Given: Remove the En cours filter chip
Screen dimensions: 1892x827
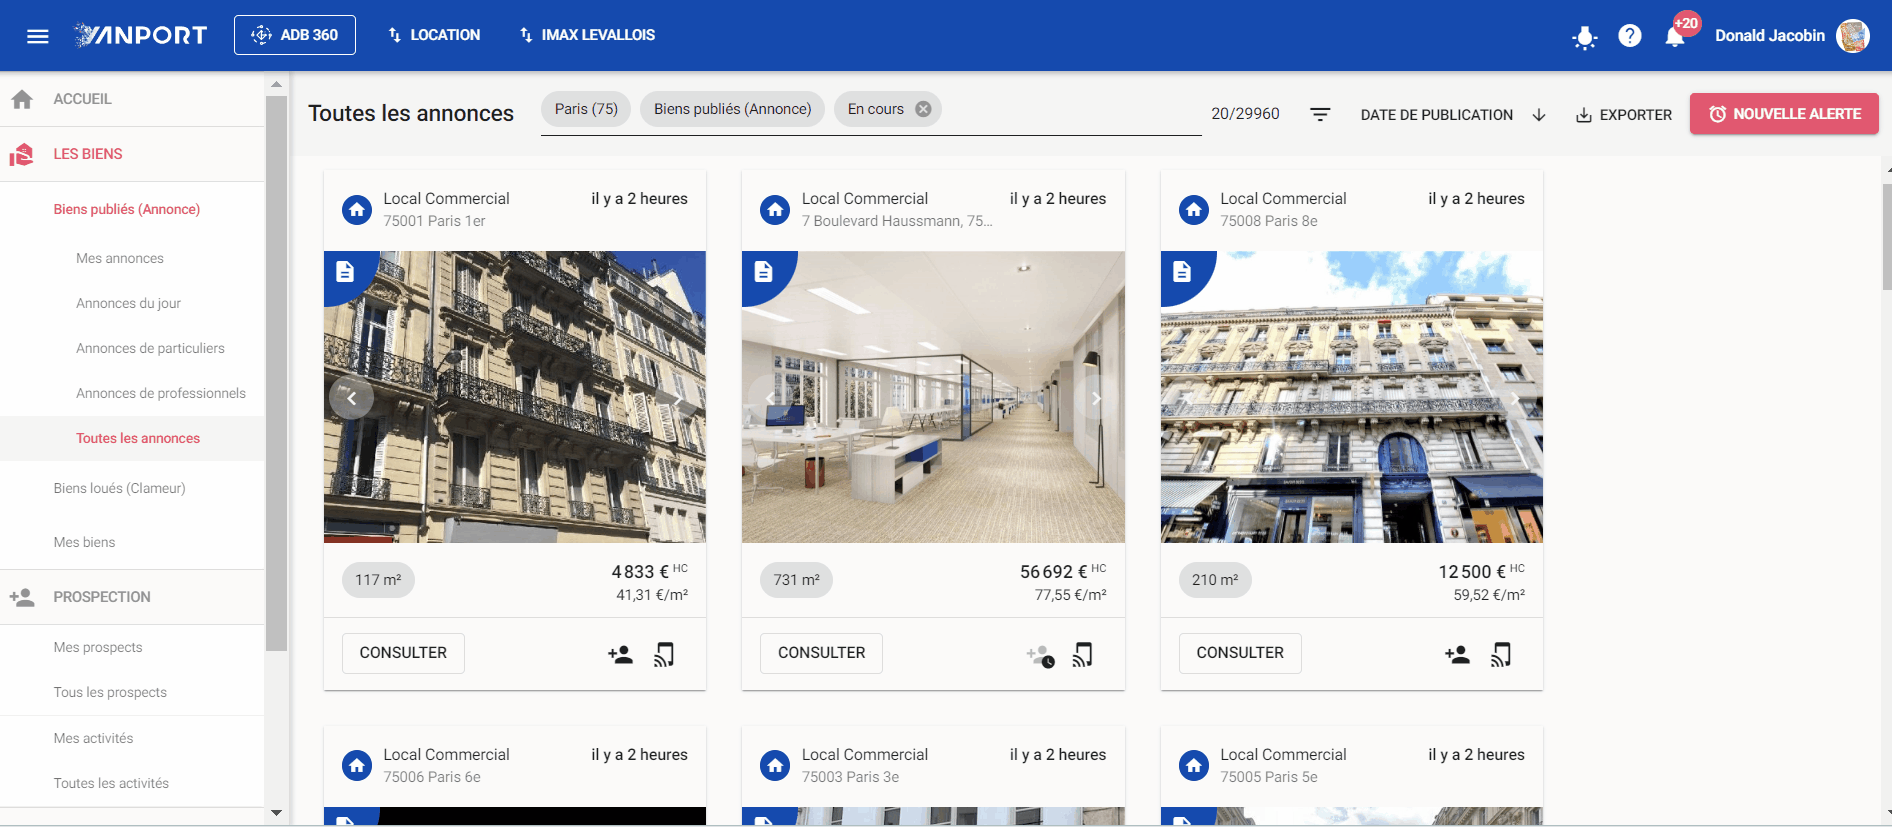Looking at the screenshot, I should [923, 109].
